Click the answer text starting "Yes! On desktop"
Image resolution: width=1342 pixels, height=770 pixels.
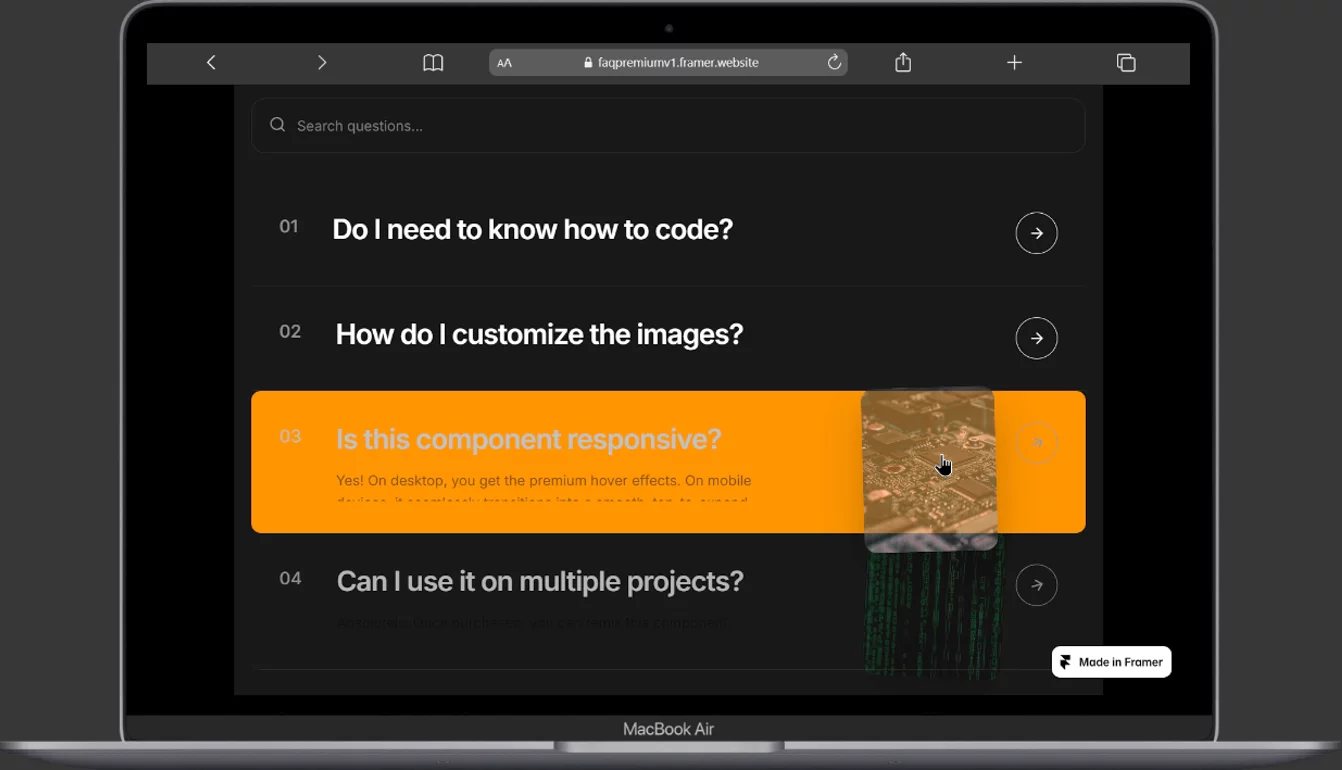(x=544, y=489)
